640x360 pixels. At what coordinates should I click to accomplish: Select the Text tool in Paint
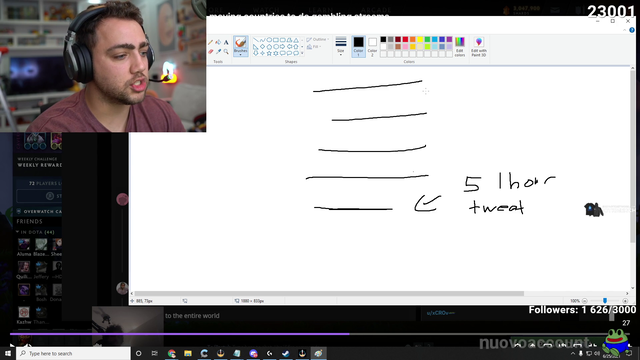(226, 42)
